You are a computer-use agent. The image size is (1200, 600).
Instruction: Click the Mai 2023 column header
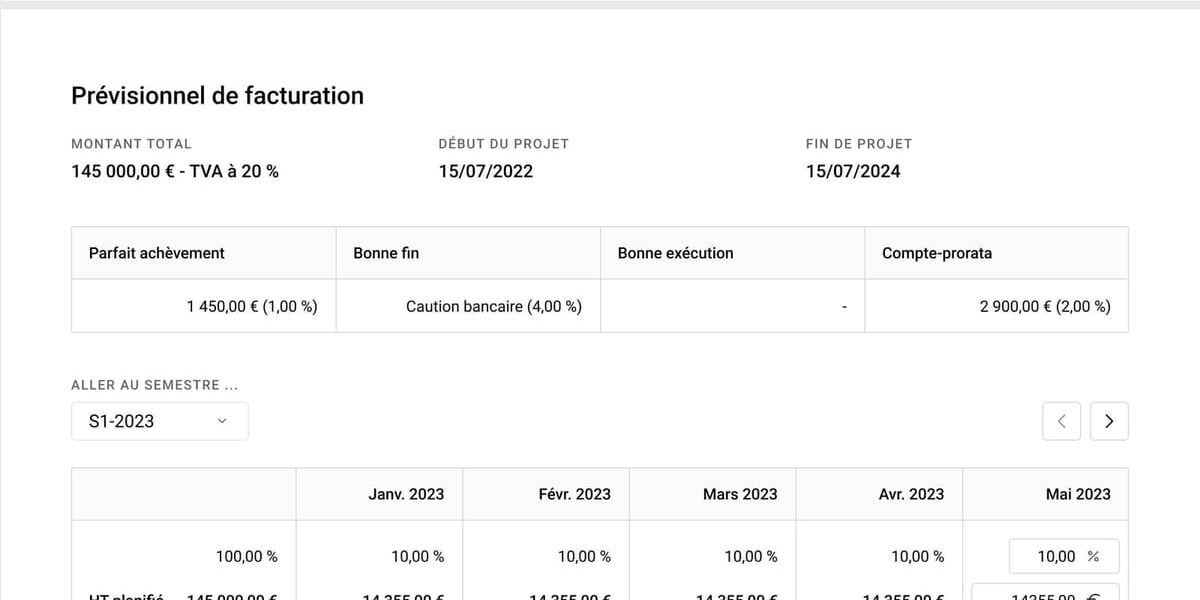[1078, 494]
